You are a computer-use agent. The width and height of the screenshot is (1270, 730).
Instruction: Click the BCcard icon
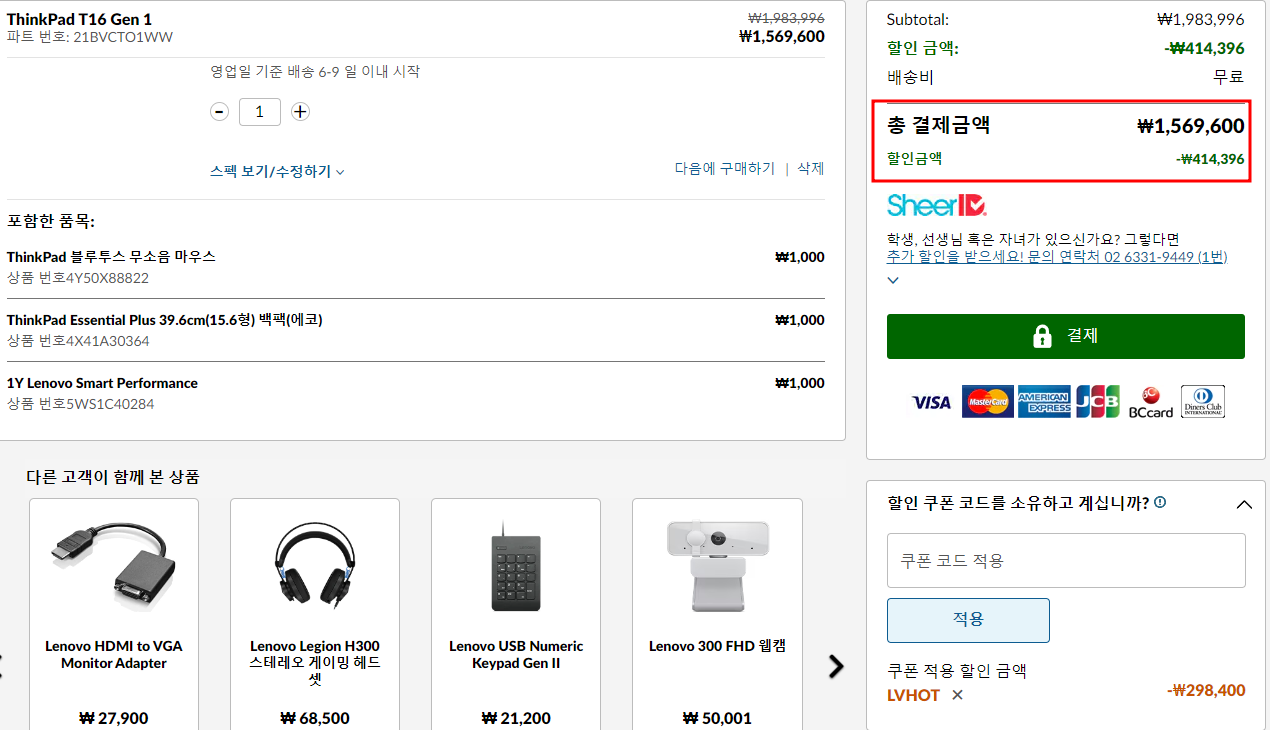click(x=1150, y=402)
